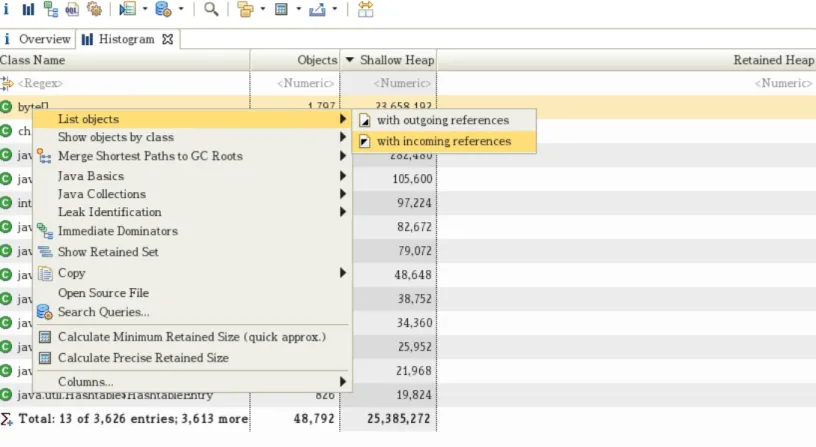Open the histogram toolbar icon
Viewport: 816px width, 447px height.
click(x=28, y=9)
